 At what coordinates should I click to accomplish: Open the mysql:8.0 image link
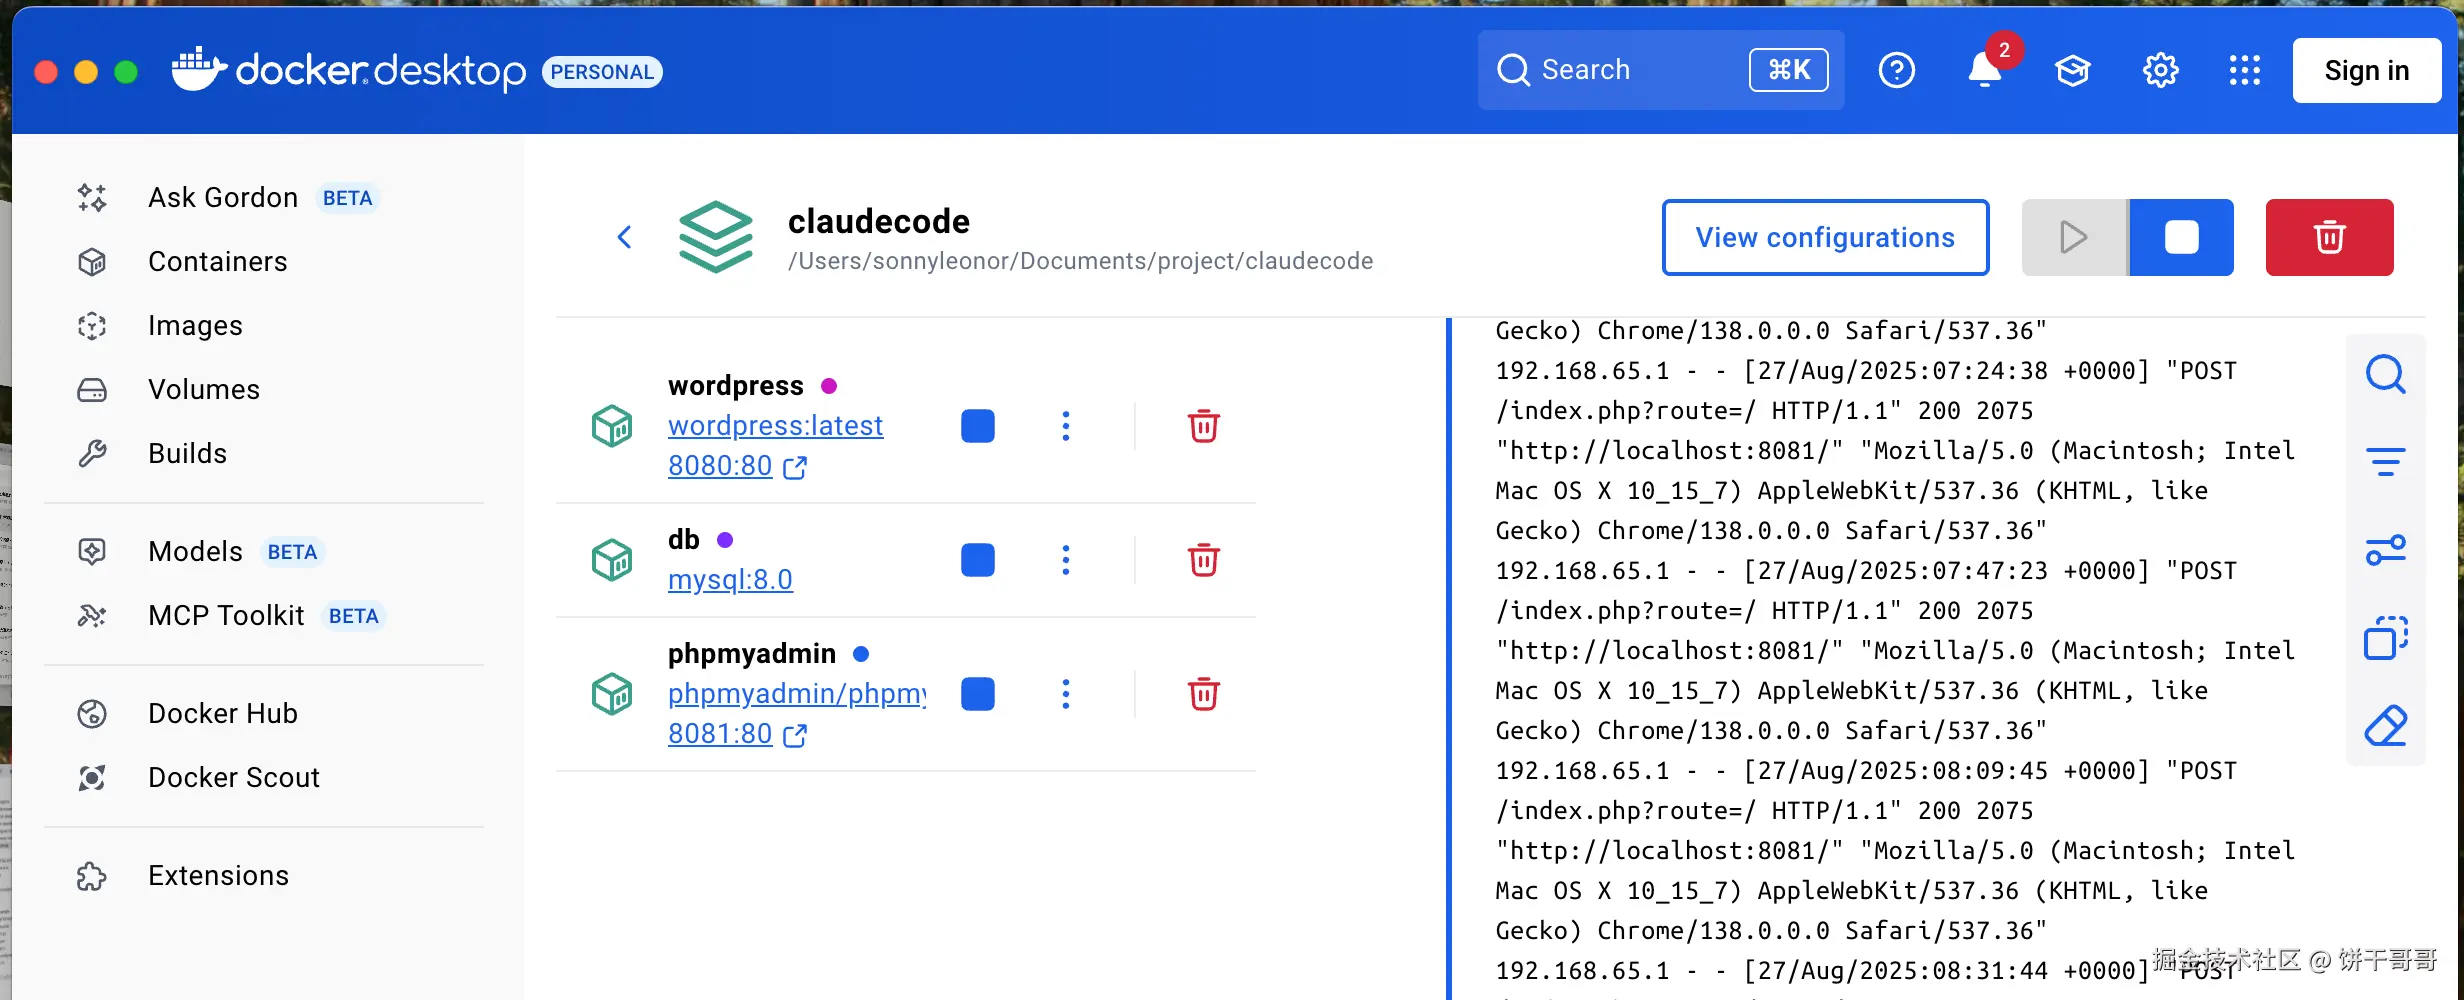[730, 580]
